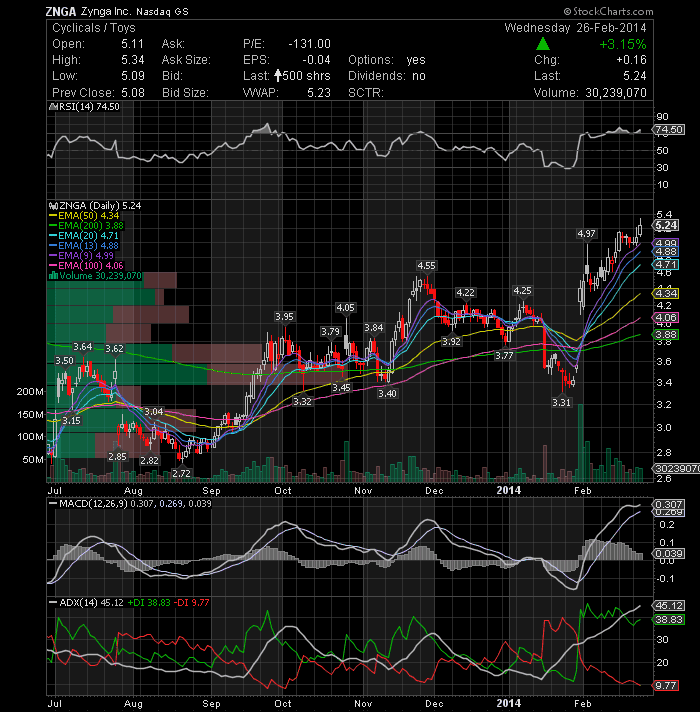This screenshot has height=712, width=700.
Task: Click the 30239070 volume axis tag
Action: point(676,468)
